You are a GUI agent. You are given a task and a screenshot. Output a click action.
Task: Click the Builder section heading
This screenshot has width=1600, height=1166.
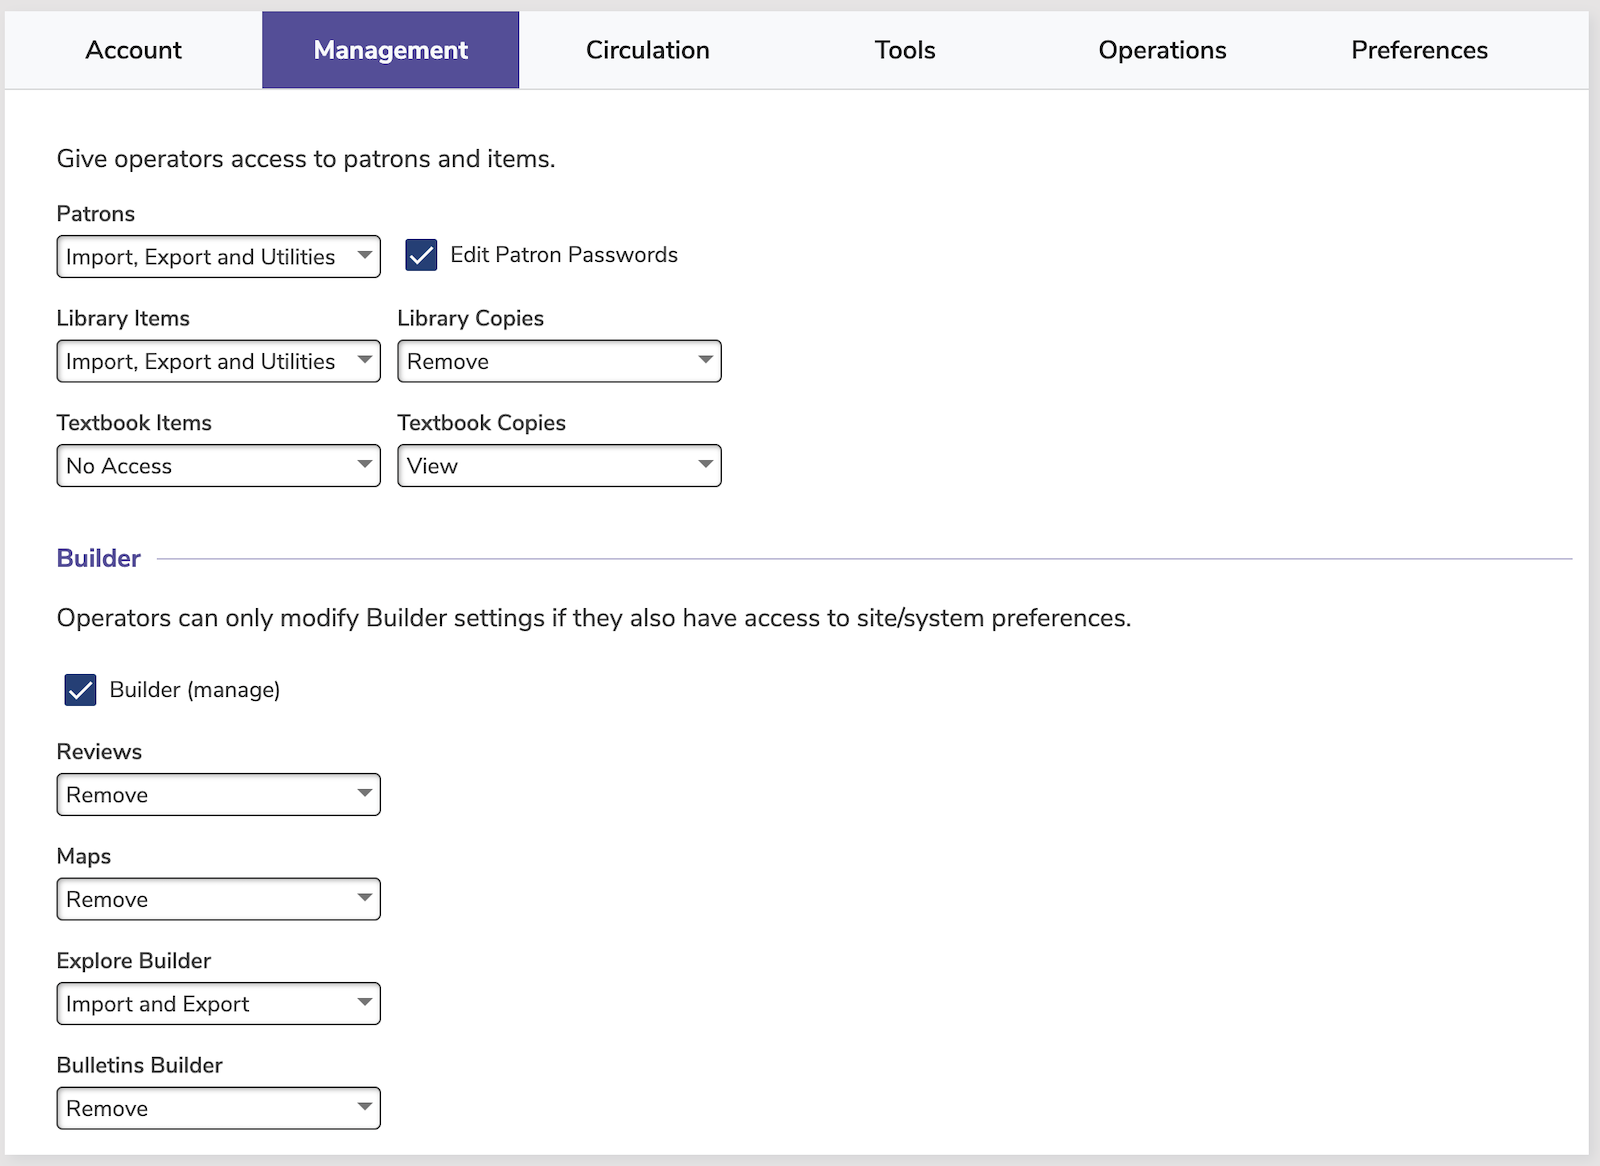click(x=98, y=558)
